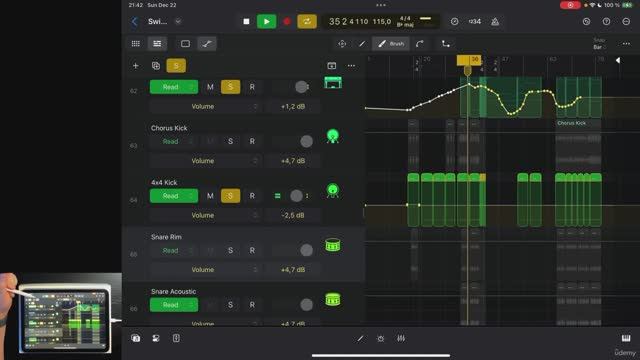Toggle the track headers list view button
The image size is (640, 360).
[x=157, y=44]
